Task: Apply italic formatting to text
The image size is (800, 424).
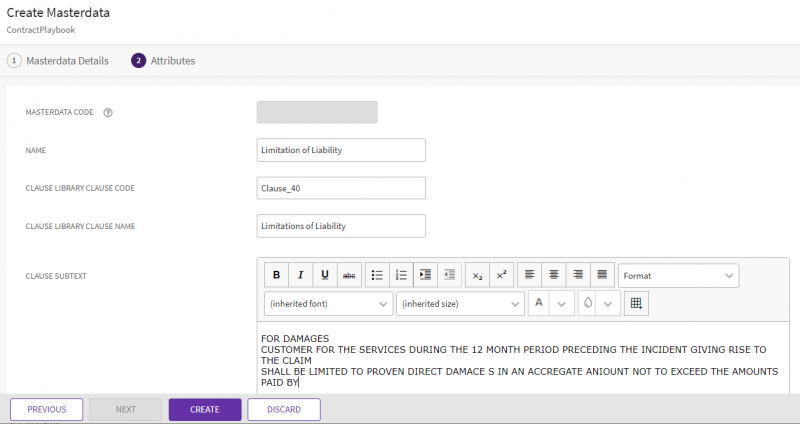Action: [300, 275]
